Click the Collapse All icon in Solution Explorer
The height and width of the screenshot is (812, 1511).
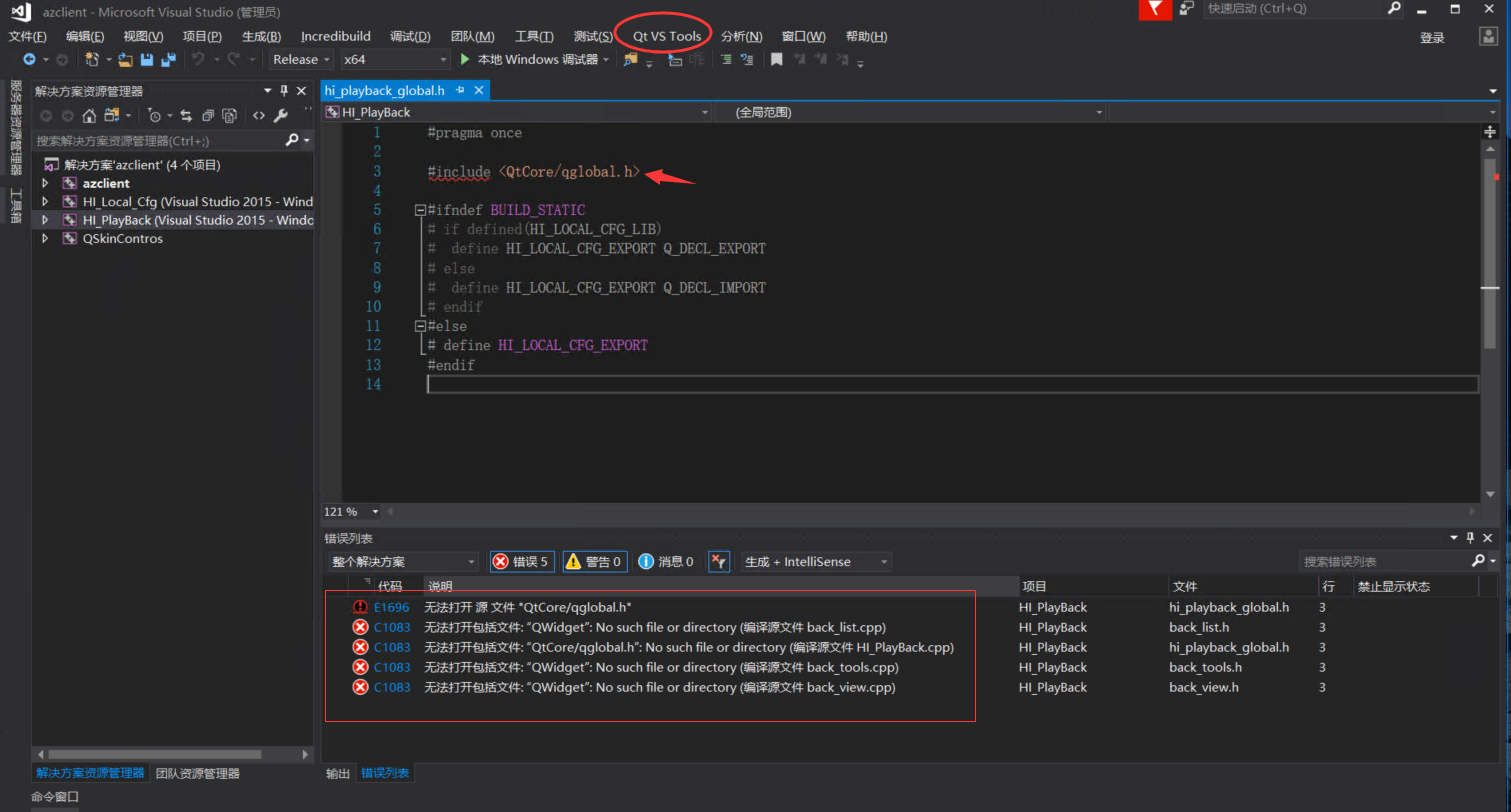point(208,115)
